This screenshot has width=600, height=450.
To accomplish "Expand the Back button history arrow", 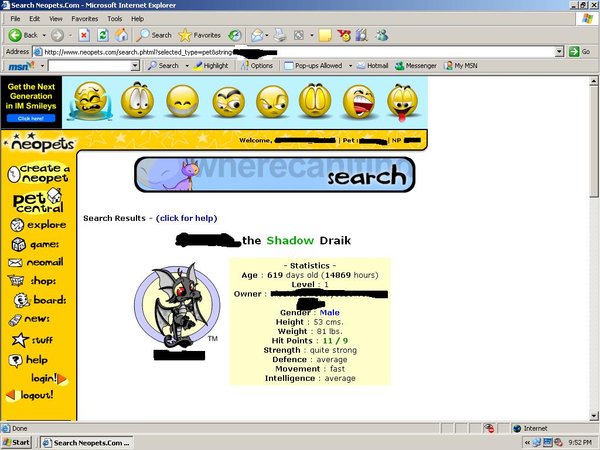I will pos(44,35).
